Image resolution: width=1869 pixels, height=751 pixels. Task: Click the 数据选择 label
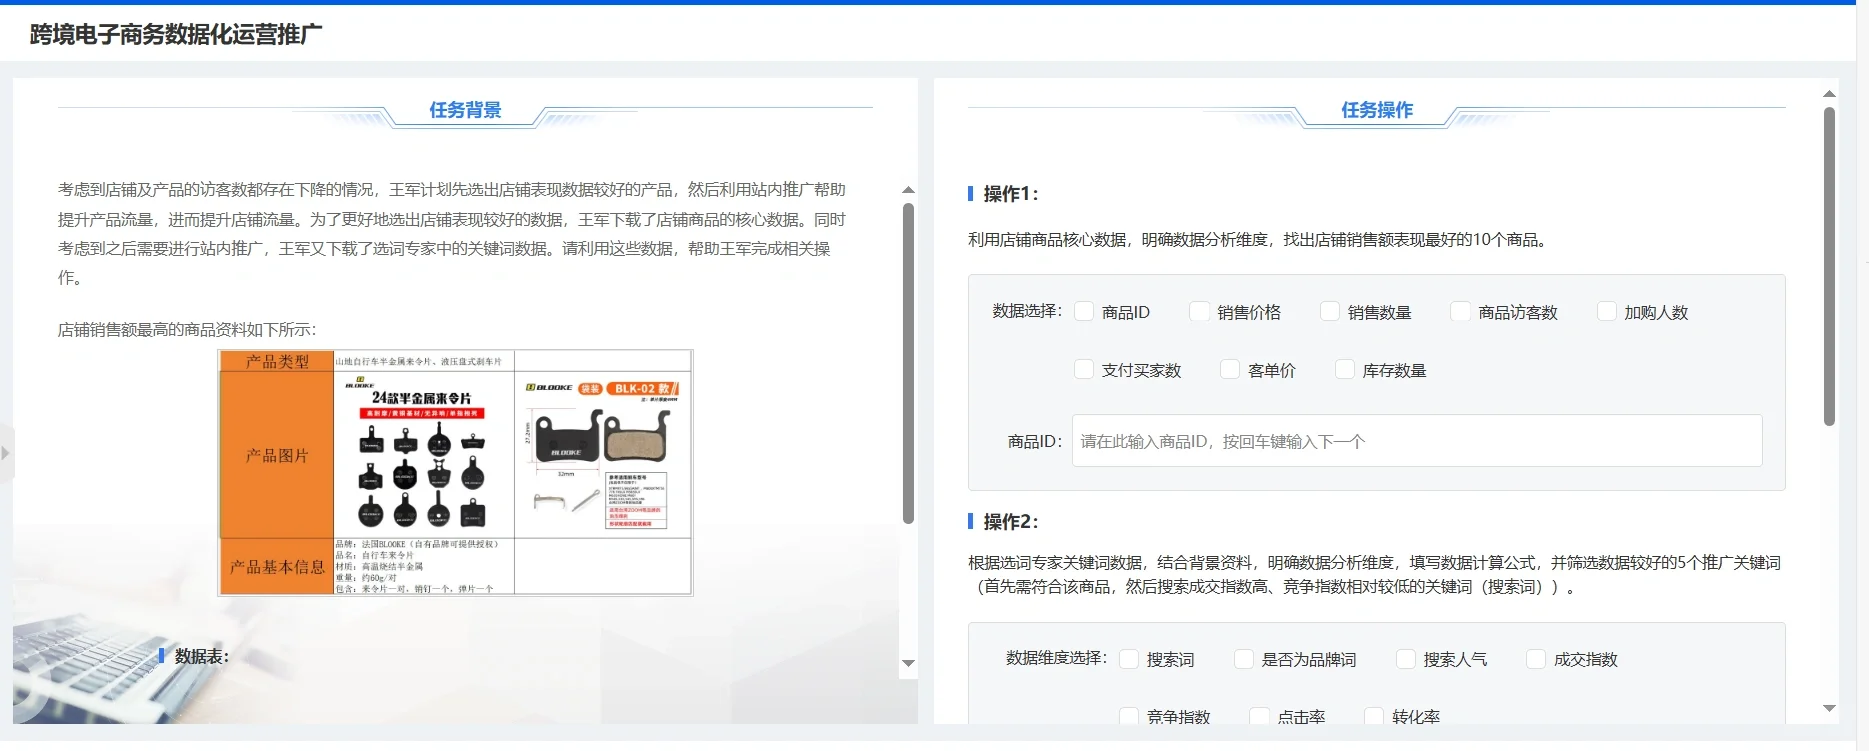click(x=1026, y=311)
